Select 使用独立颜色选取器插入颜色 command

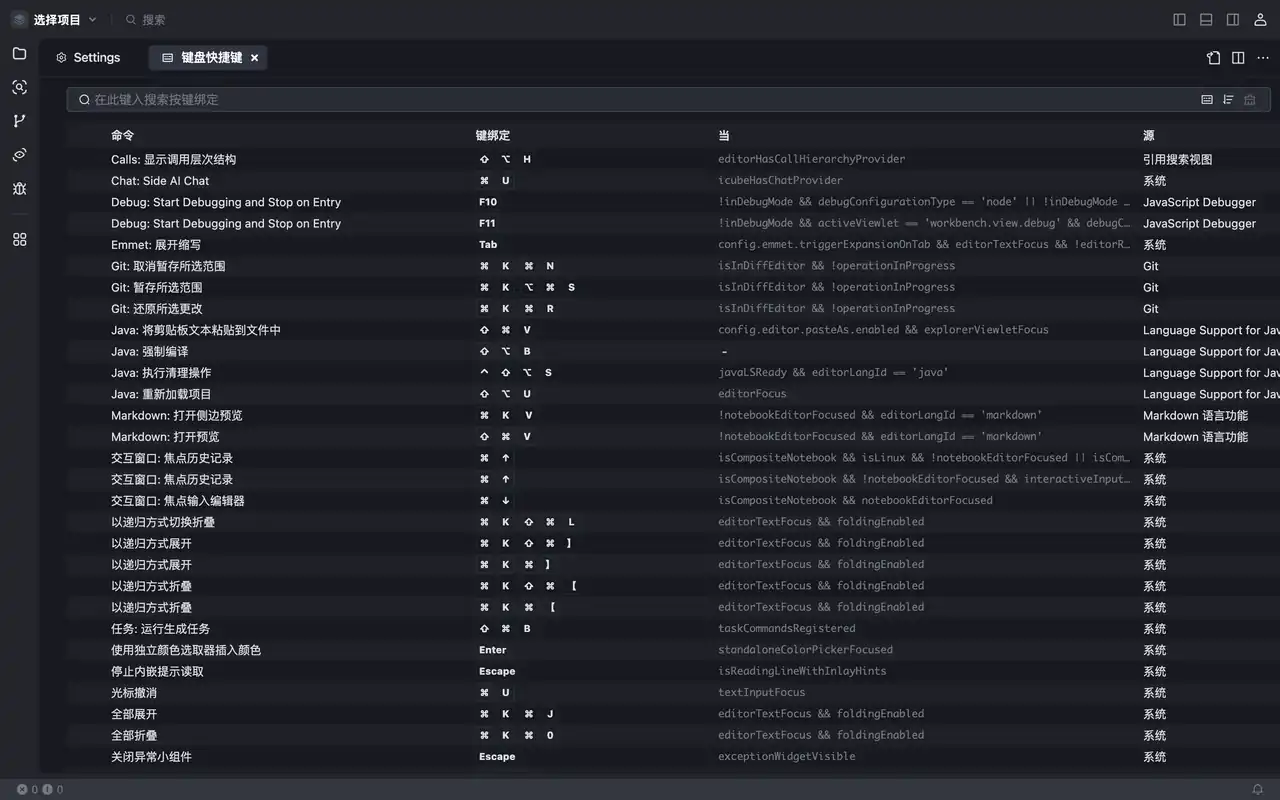(x=186, y=650)
